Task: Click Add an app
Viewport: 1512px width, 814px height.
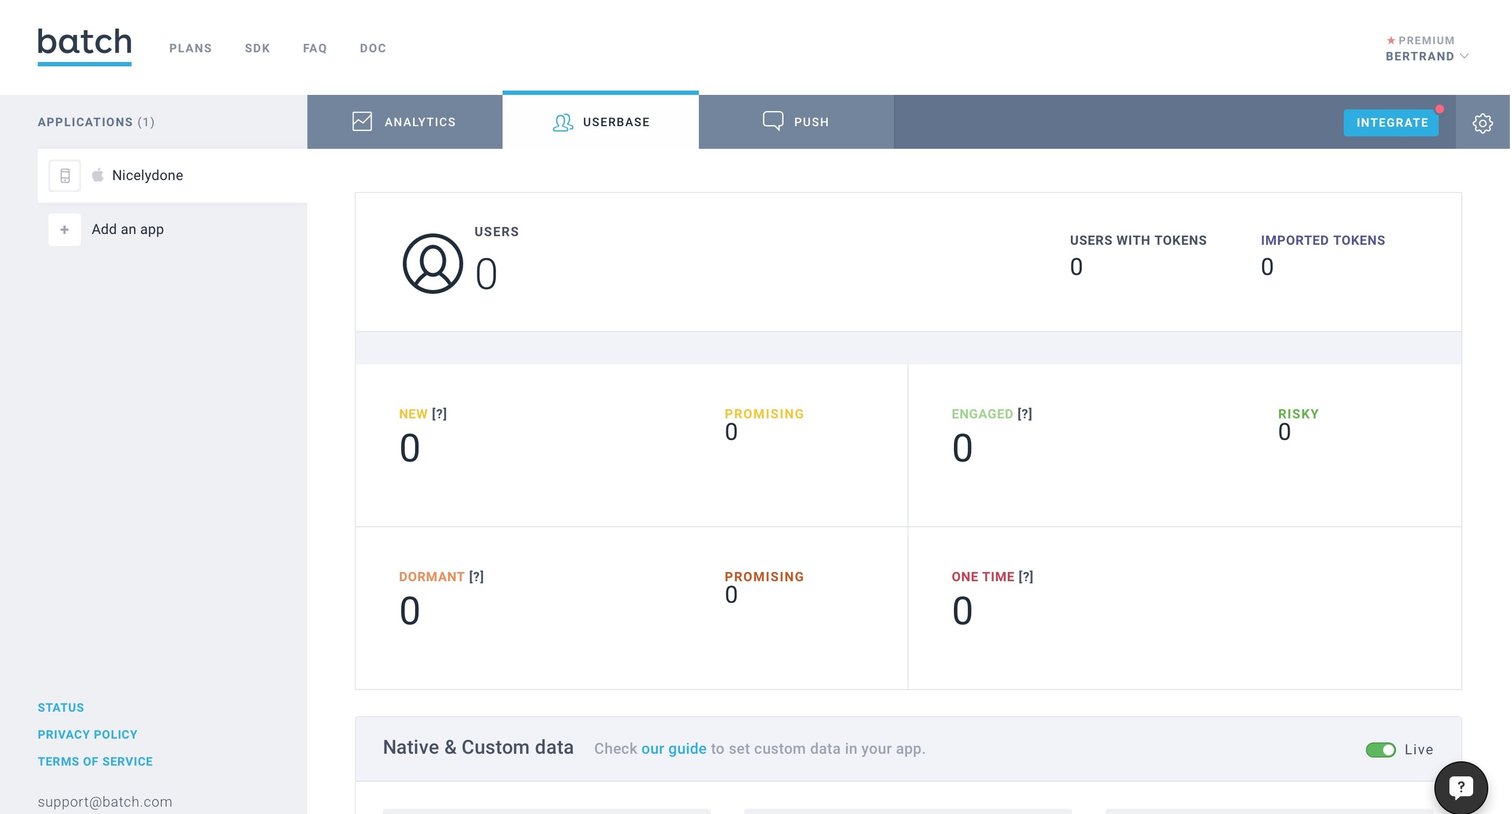Action: click(x=128, y=229)
